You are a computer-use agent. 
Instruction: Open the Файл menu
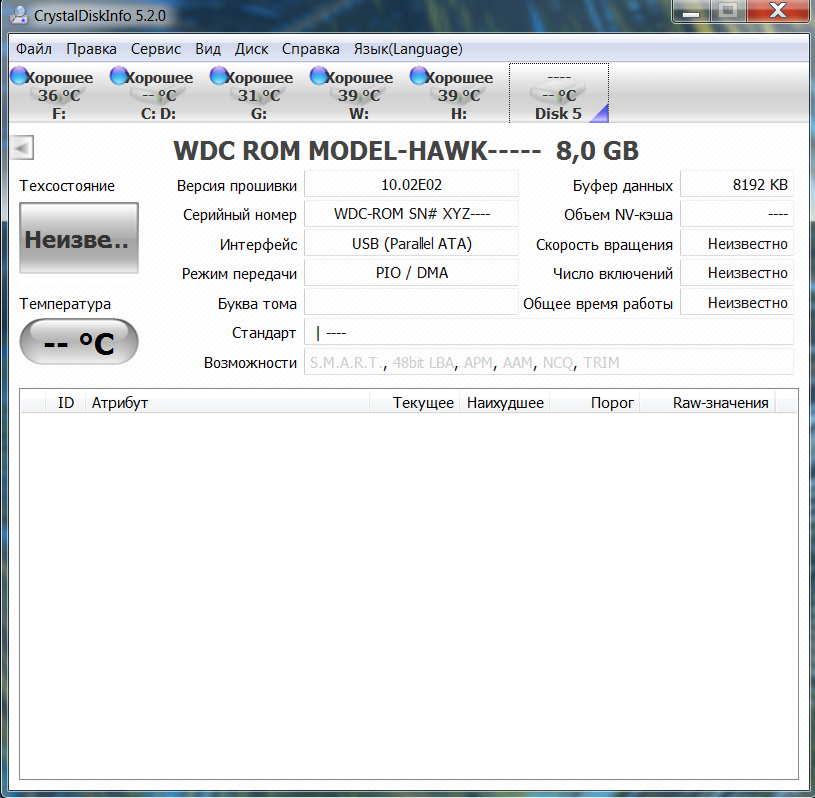pyautogui.click(x=34, y=49)
